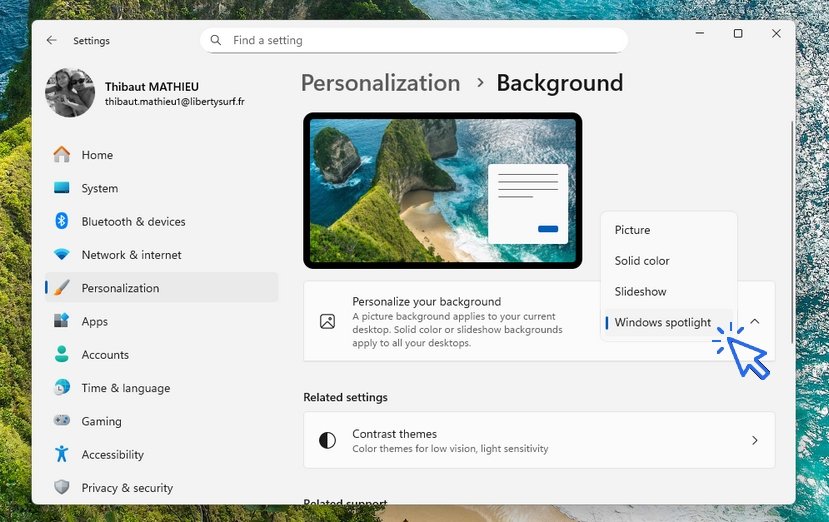829x522 pixels.
Task: Click the Accessibility figure icon
Action: pos(62,454)
